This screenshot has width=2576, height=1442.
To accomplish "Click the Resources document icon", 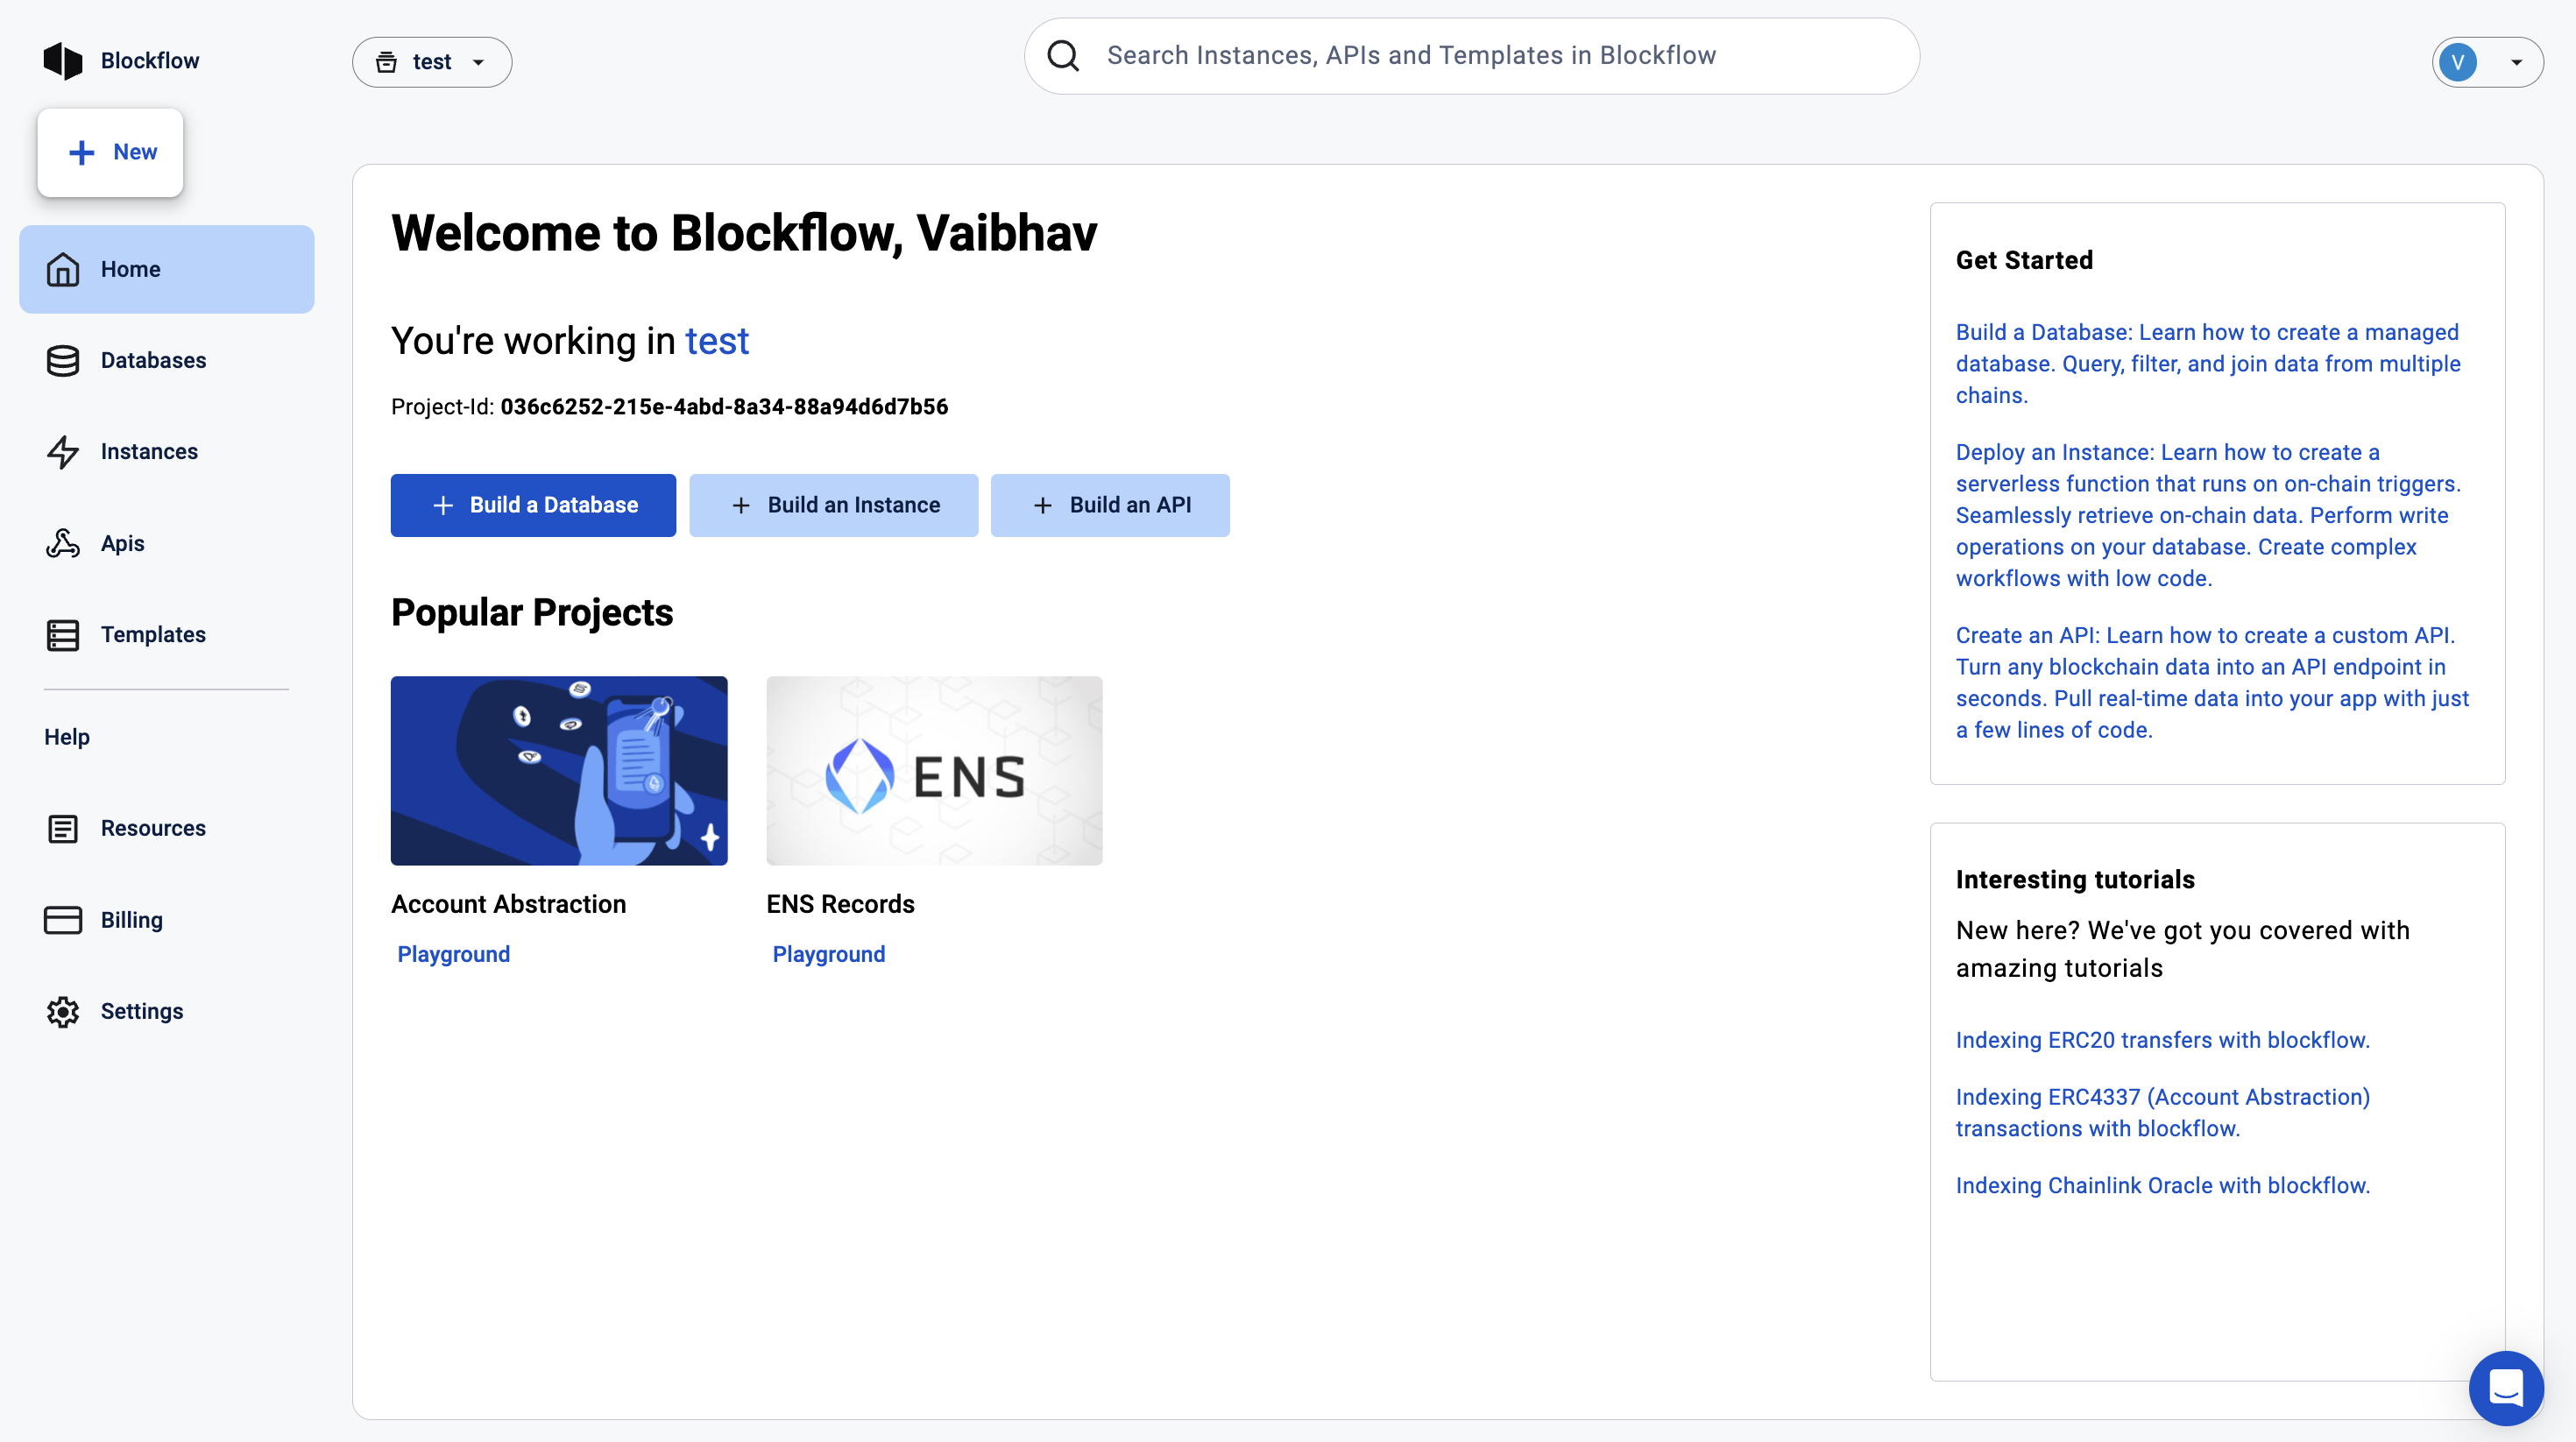I will [x=63, y=829].
